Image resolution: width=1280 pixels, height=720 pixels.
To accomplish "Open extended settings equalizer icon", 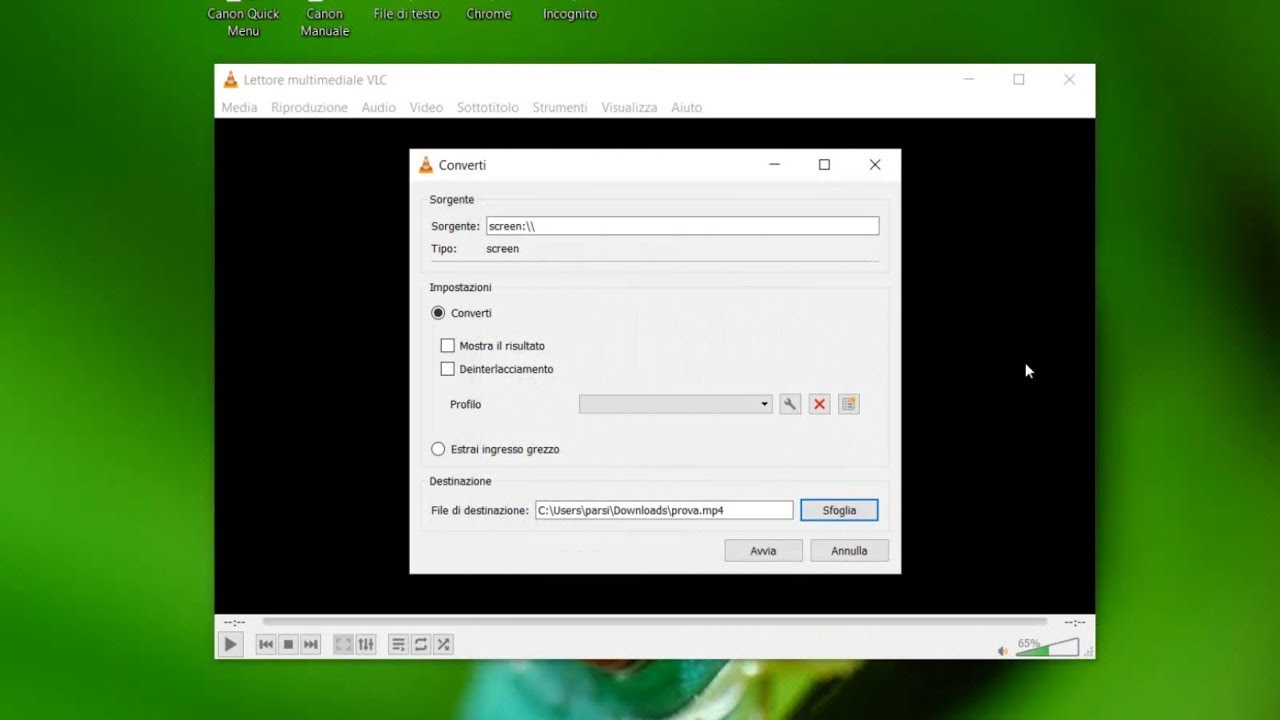I will point(366,644).
